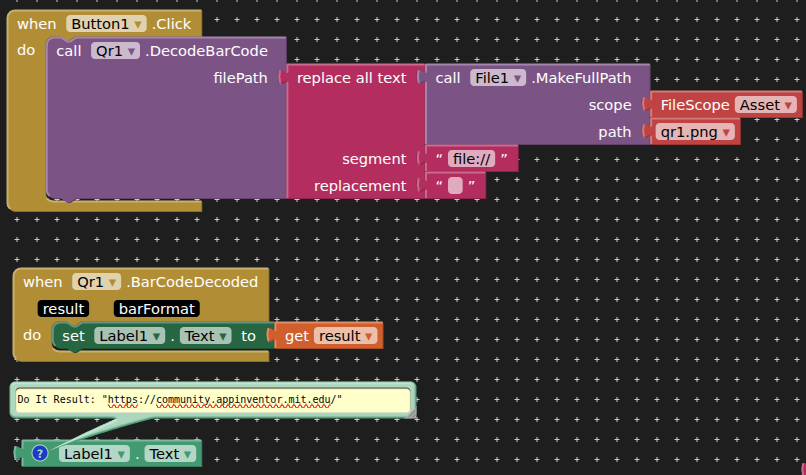This screenshot has width=806, height=475.
Task: Click the barFormat event parameter
Action: (155, 309)
